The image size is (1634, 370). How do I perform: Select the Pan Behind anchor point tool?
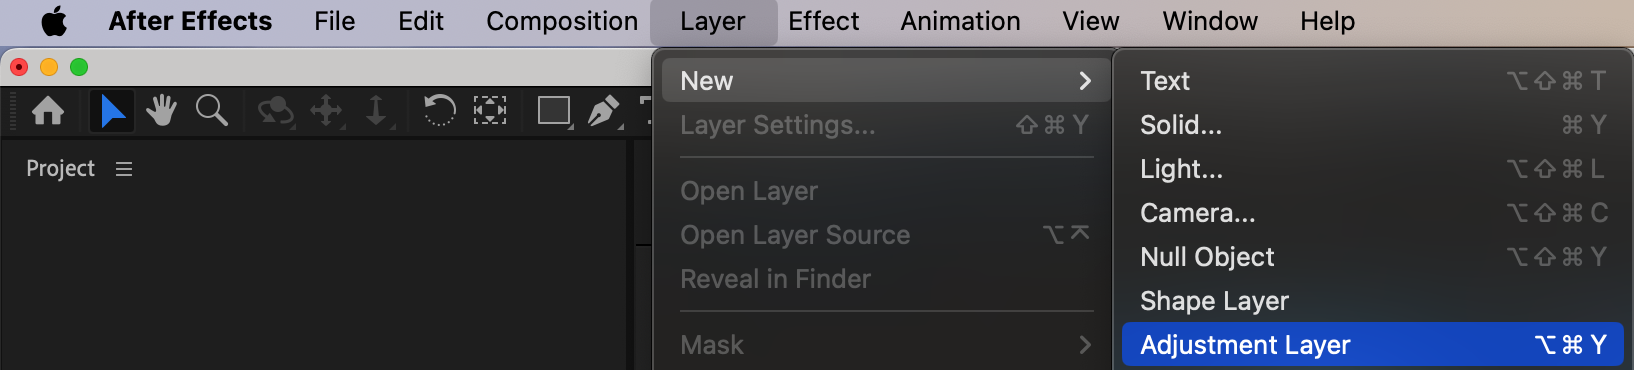pyautogui.click(x=489, y=110)
